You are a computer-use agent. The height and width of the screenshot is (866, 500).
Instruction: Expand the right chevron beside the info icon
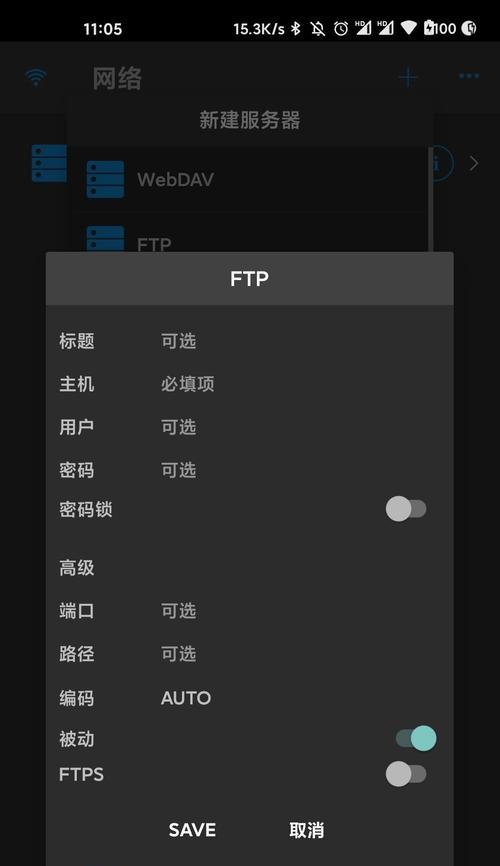[473, 163]
